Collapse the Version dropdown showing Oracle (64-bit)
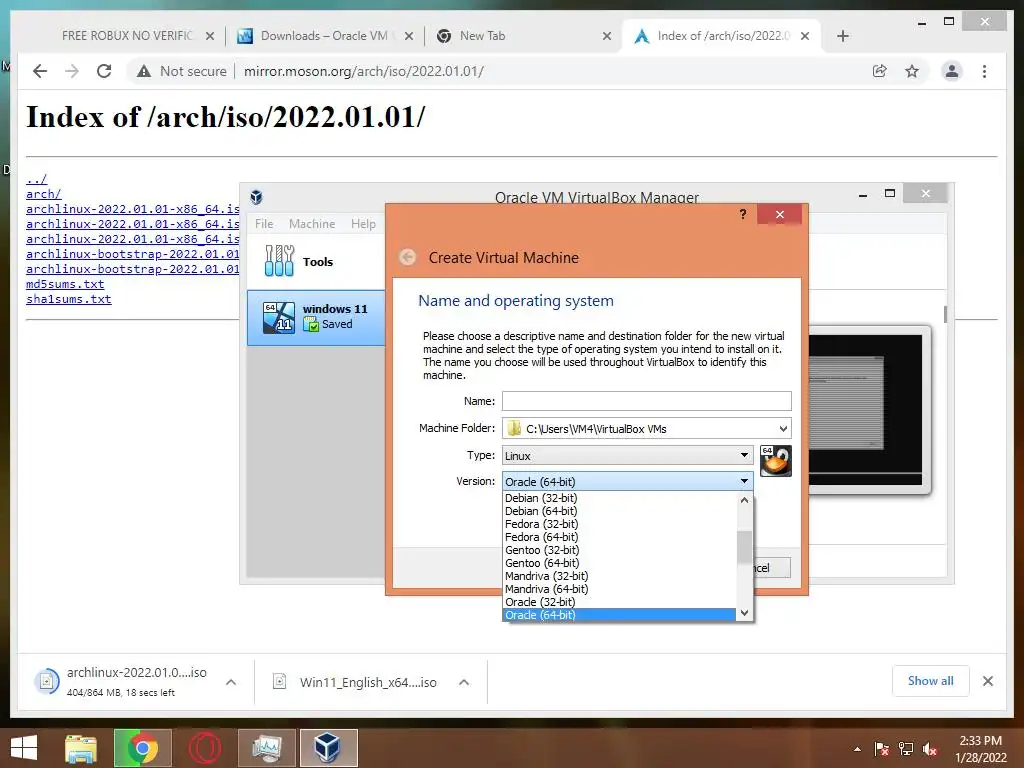 pyautogui.click(x=628, y=482)
